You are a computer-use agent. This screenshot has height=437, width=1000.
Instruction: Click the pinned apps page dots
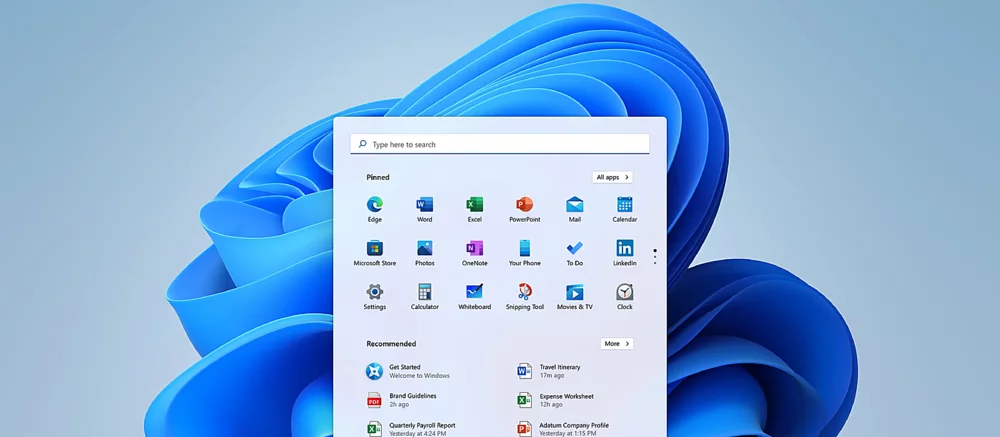[x=655, y=256]
